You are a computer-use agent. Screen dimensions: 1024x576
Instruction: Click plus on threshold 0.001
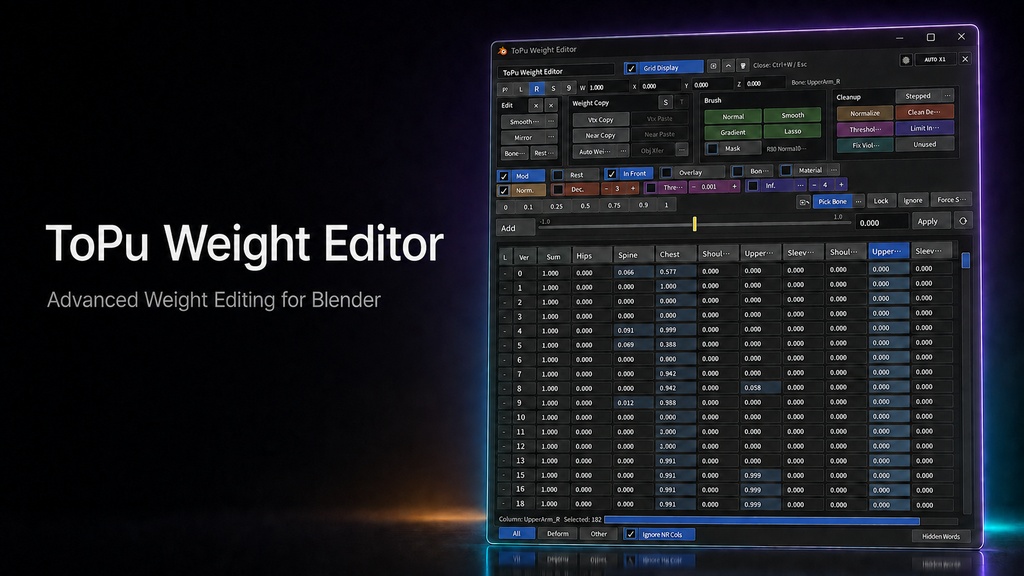pyautogui.click(x=734, y=186)
